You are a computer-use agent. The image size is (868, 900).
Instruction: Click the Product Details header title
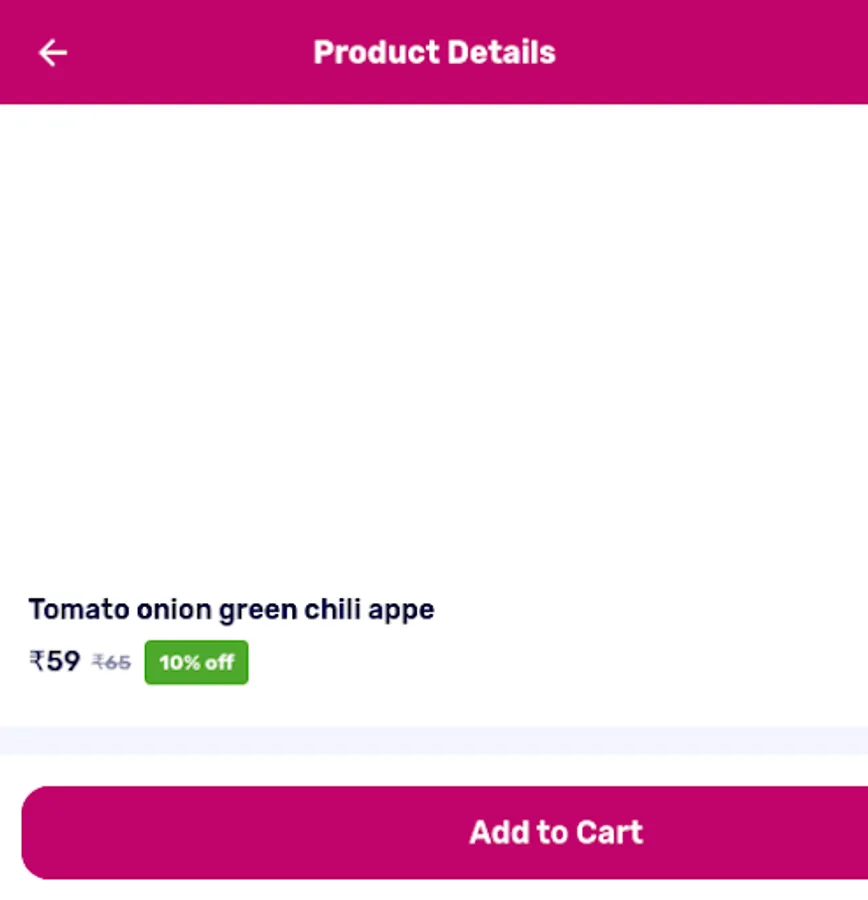point(434,52)
